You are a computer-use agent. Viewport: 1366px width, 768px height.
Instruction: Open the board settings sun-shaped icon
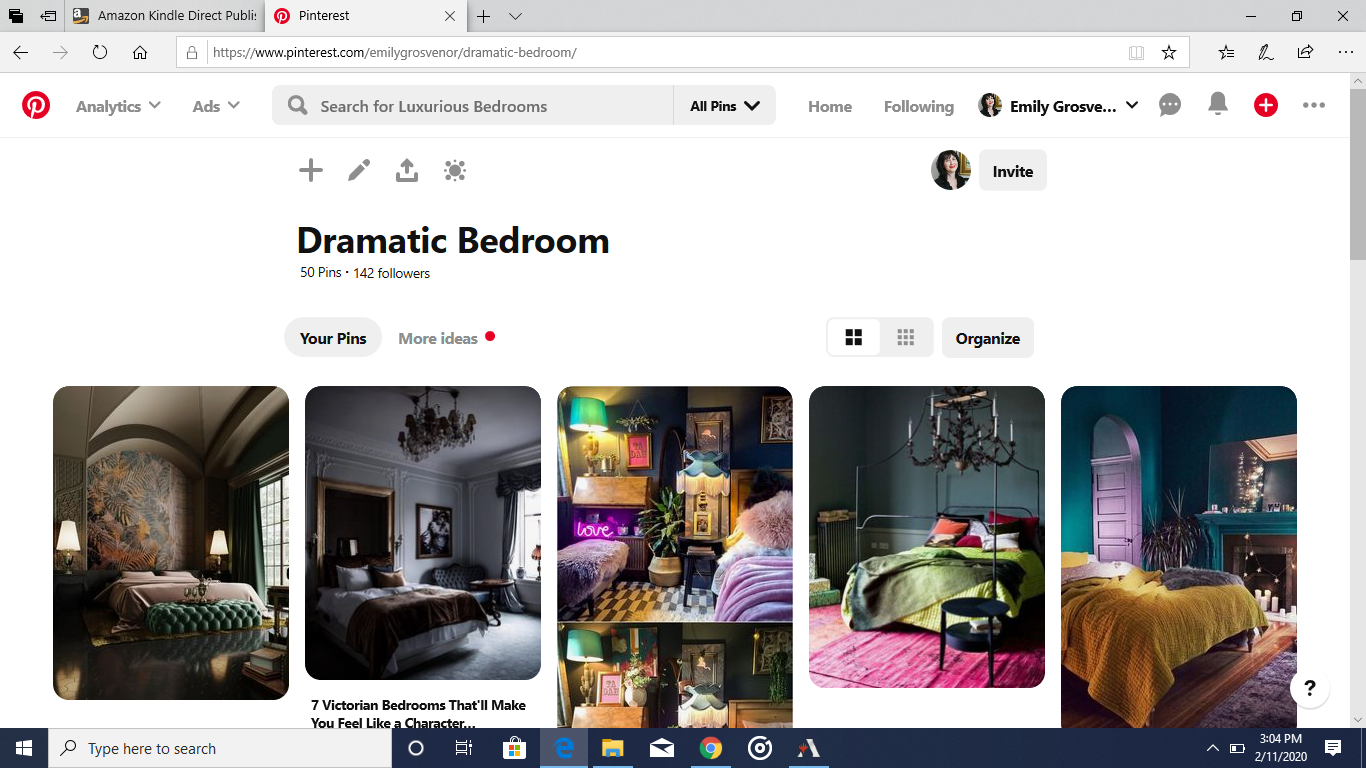click(x=455, y=171)
